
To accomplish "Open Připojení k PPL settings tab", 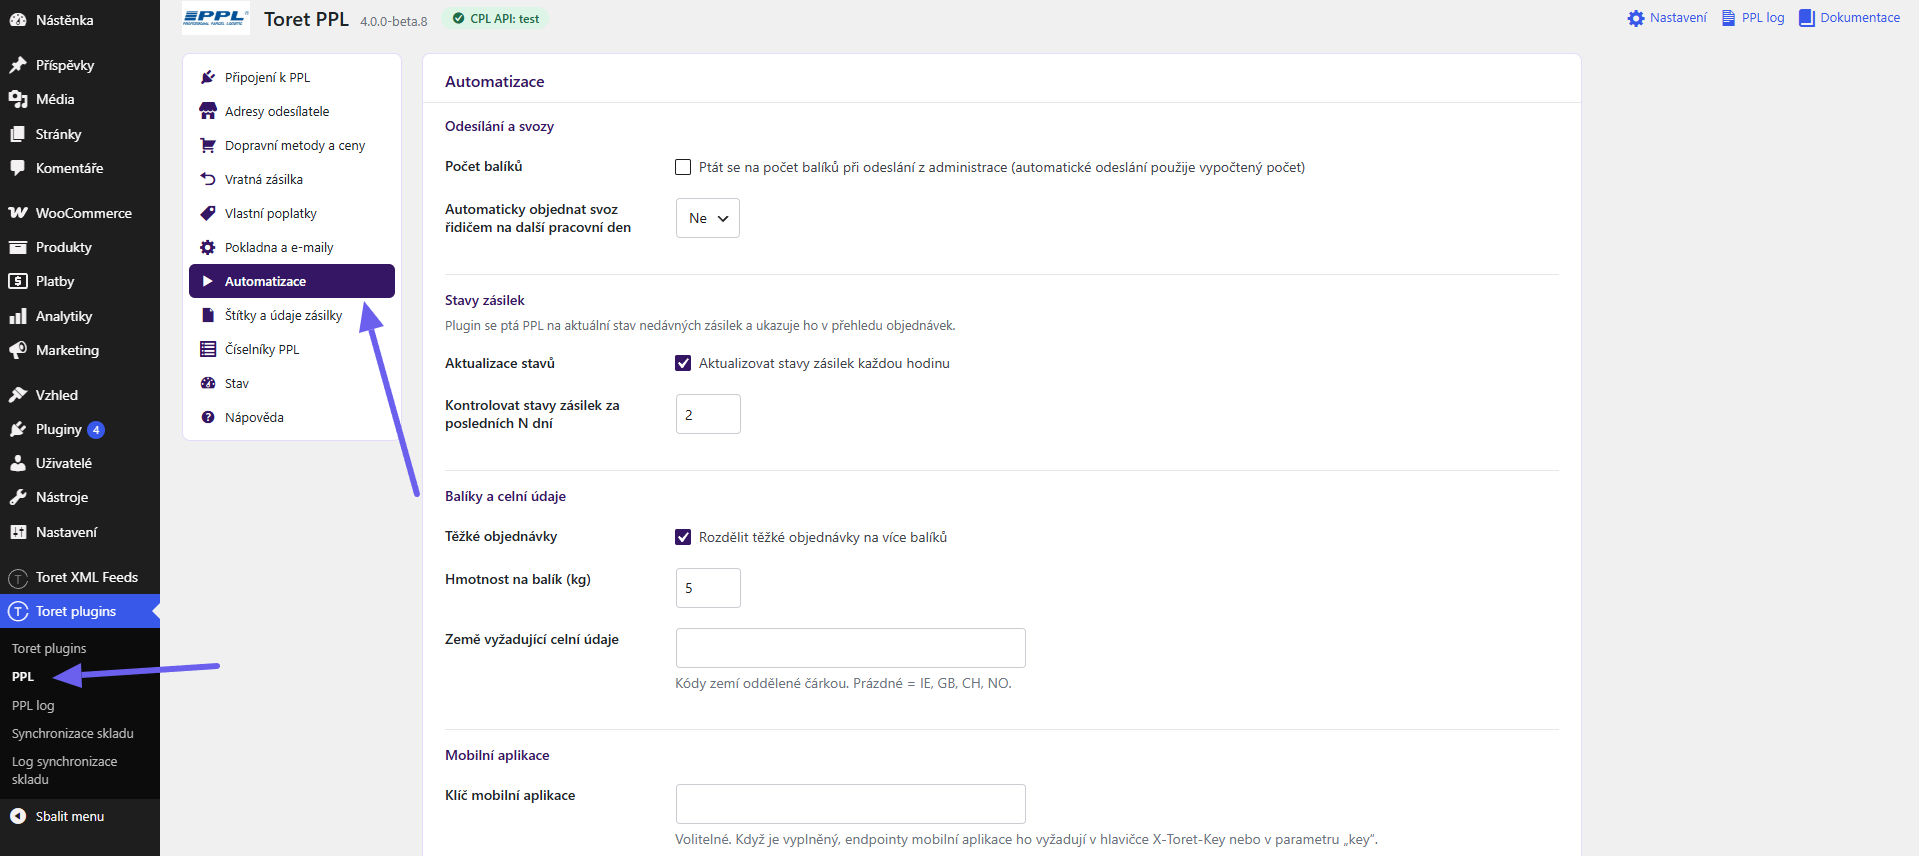I will pos(292,77).
